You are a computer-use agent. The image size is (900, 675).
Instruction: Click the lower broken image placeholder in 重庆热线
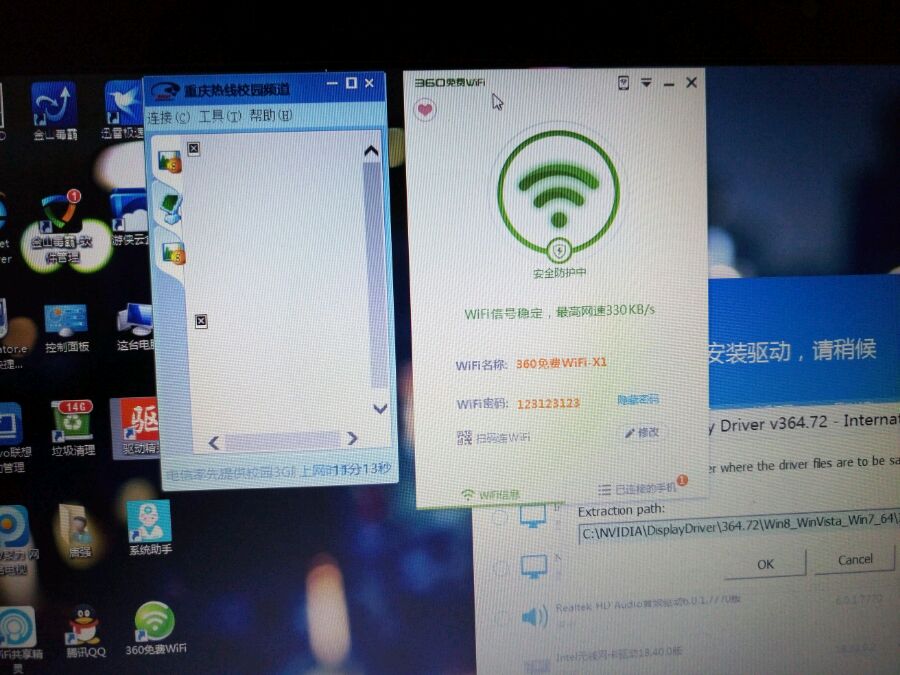(201, 321)
